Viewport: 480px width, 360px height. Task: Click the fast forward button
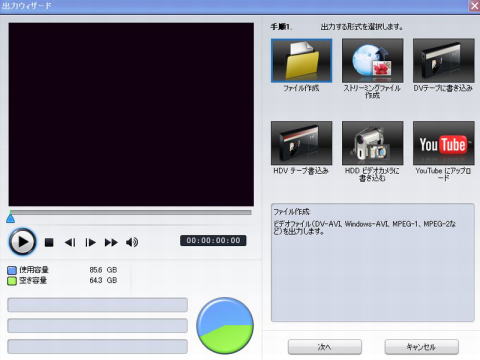[x=111, y=242]
